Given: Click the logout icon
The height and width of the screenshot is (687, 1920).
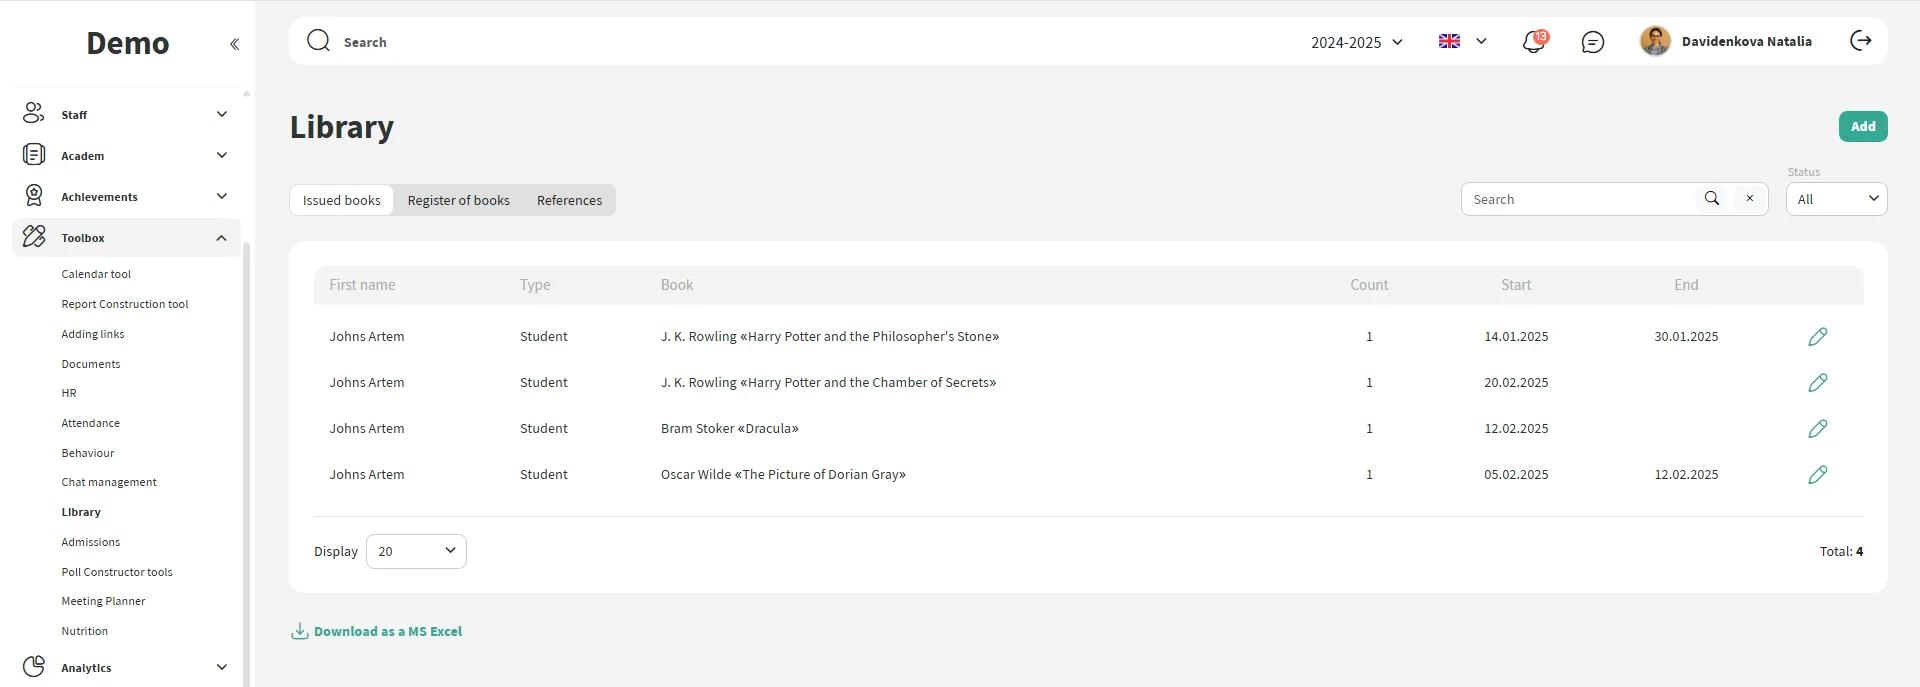Looking at the screenshot, I should point(1860,41).
